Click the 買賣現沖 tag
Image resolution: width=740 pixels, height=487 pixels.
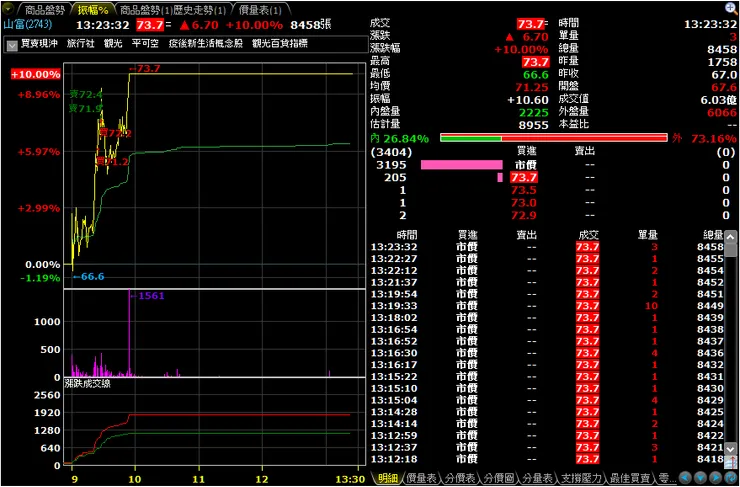39,44
